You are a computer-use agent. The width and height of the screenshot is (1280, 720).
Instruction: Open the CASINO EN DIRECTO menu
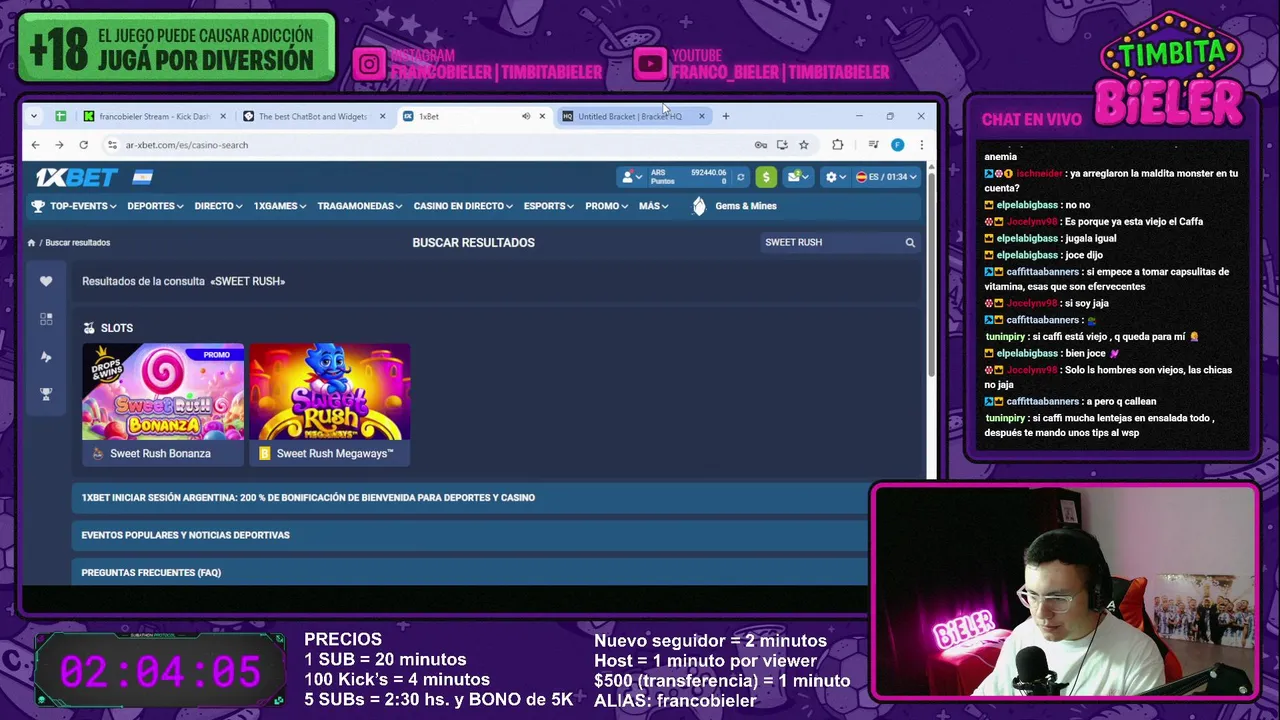tap(463, 206)
